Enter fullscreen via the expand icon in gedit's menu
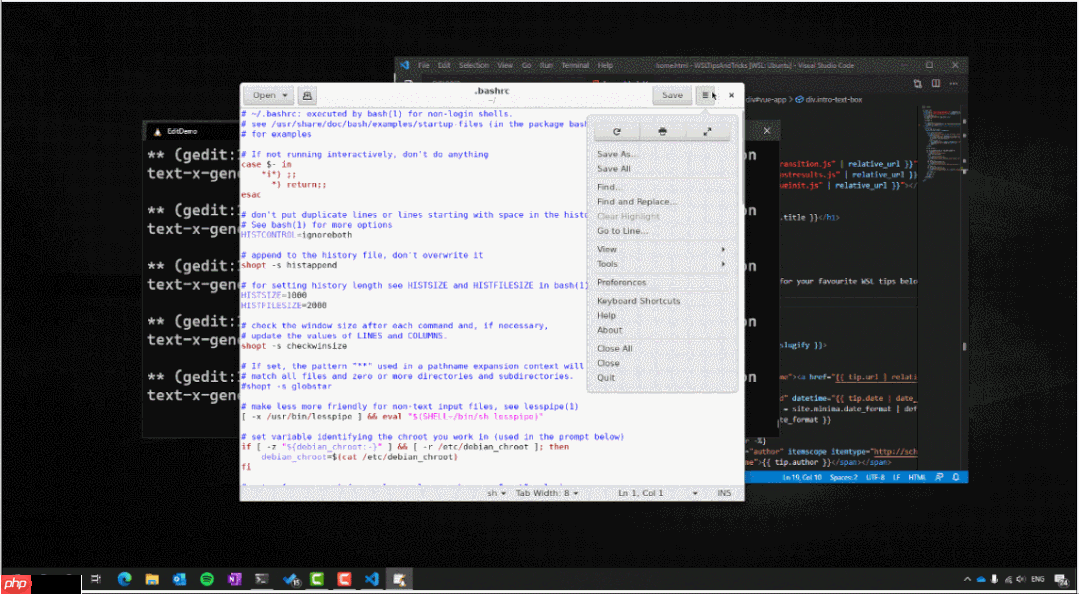This screenshot has width=1079, height=594. [x=708, y=131]
